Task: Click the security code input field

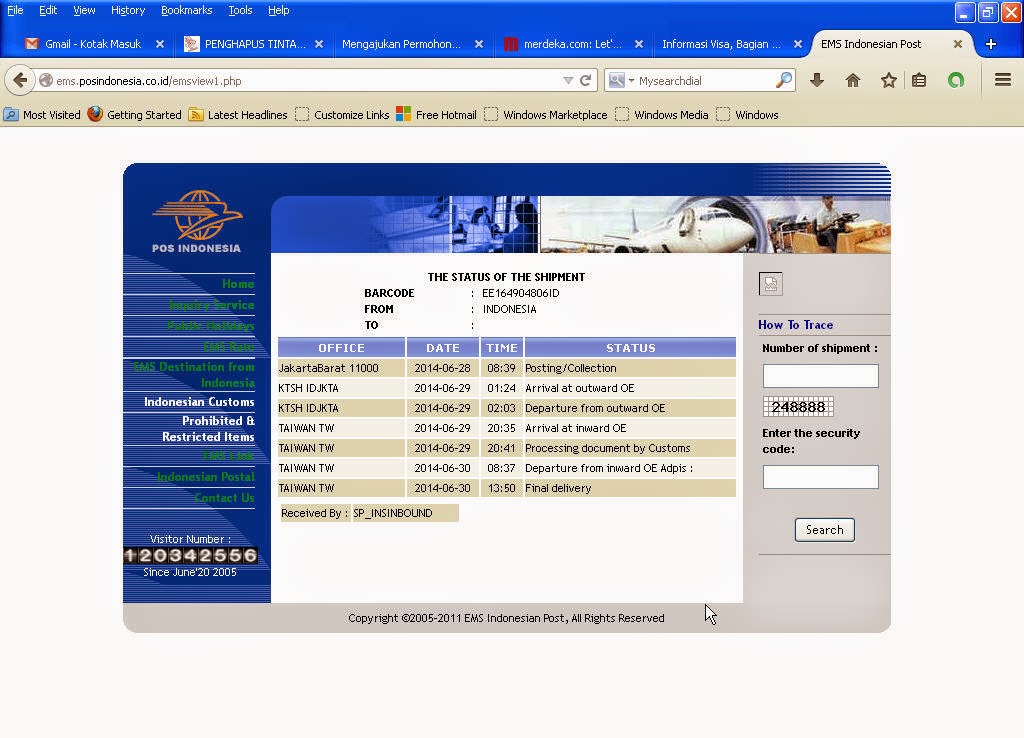Action: click(x=820, y=477)
